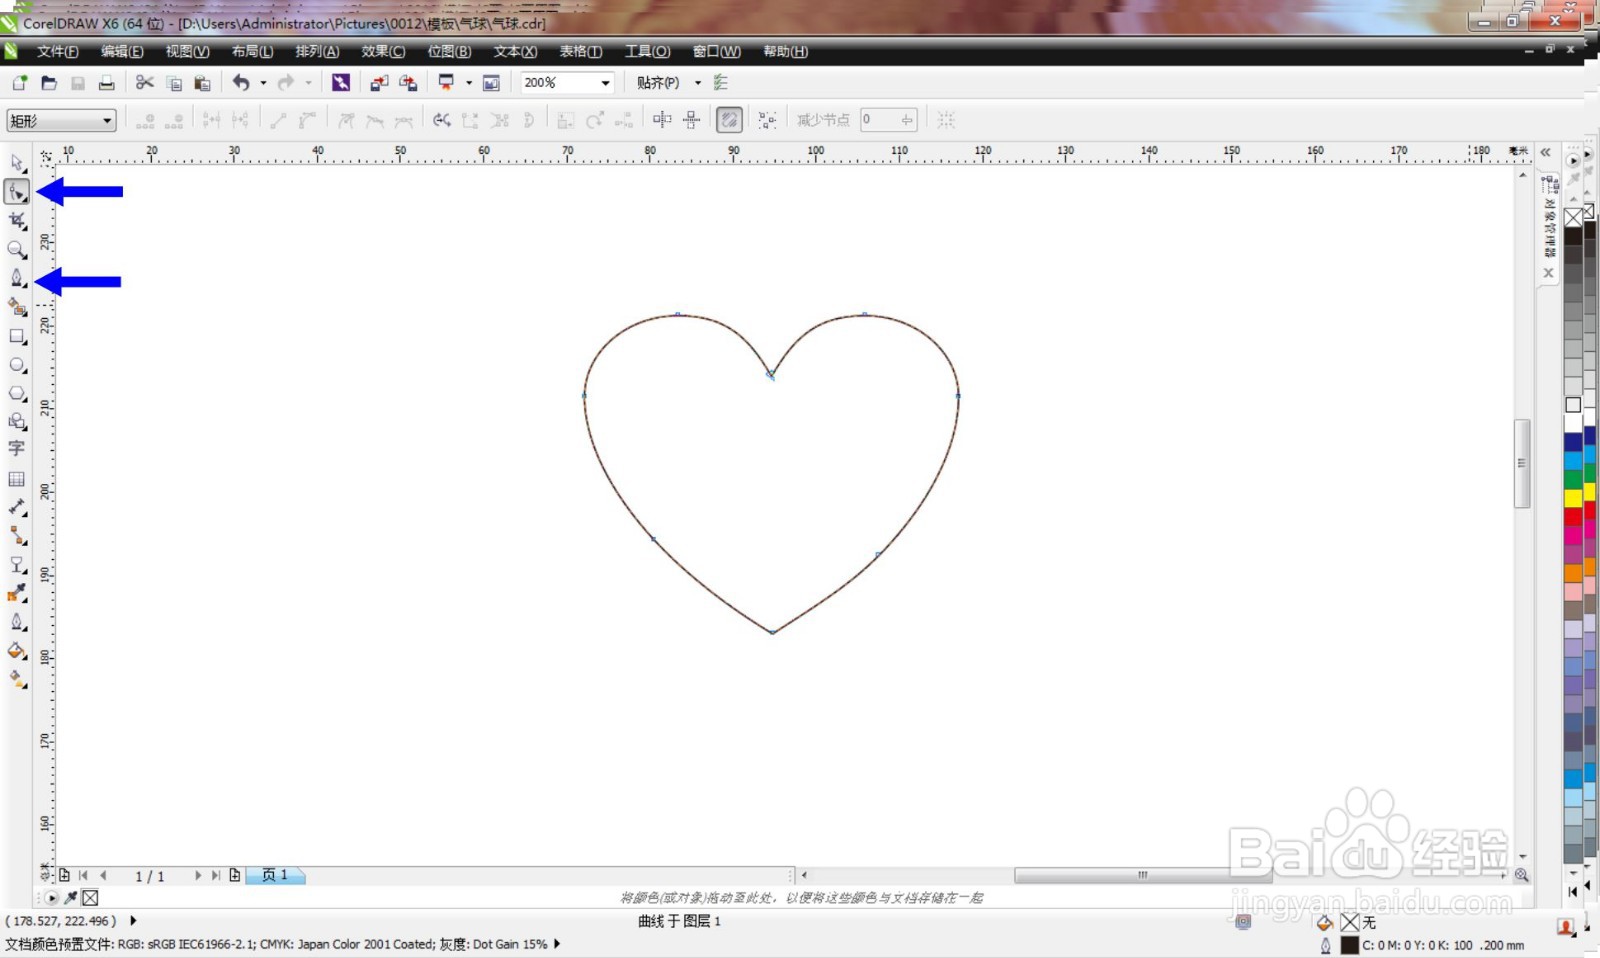
Task: Expand the Undo history arrow
Action: 263,83
